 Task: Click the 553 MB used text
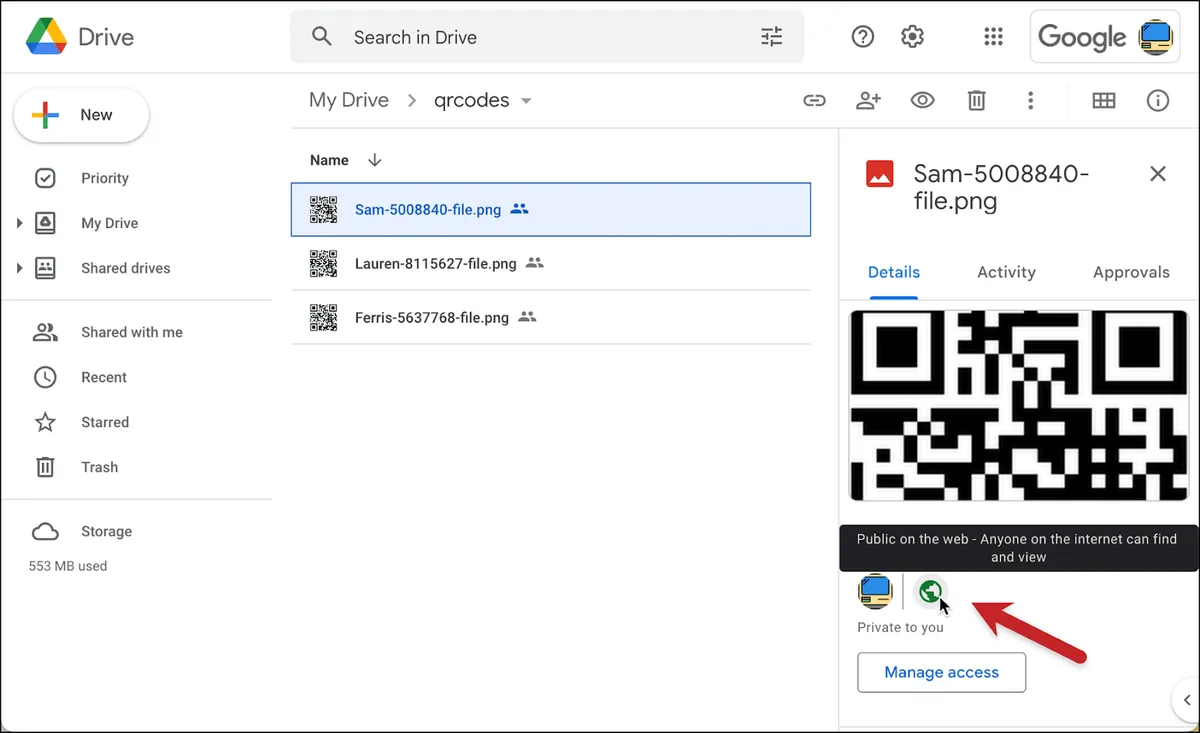click(x=68, y=566)
